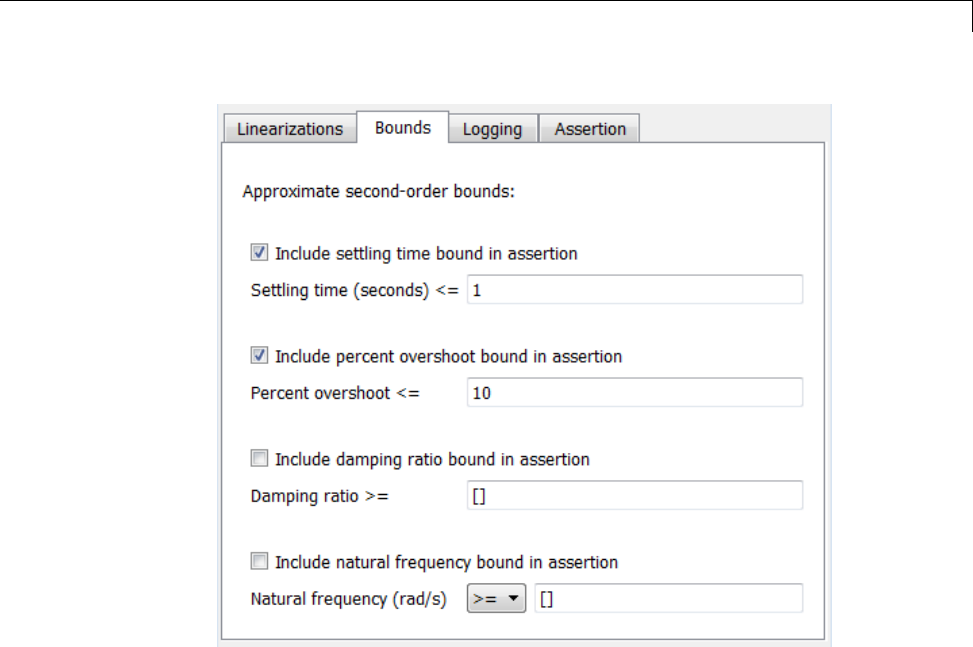This screenshot has width=973, height=647.
Task: Select the Natural frequency value field
Action: (668, 599)
